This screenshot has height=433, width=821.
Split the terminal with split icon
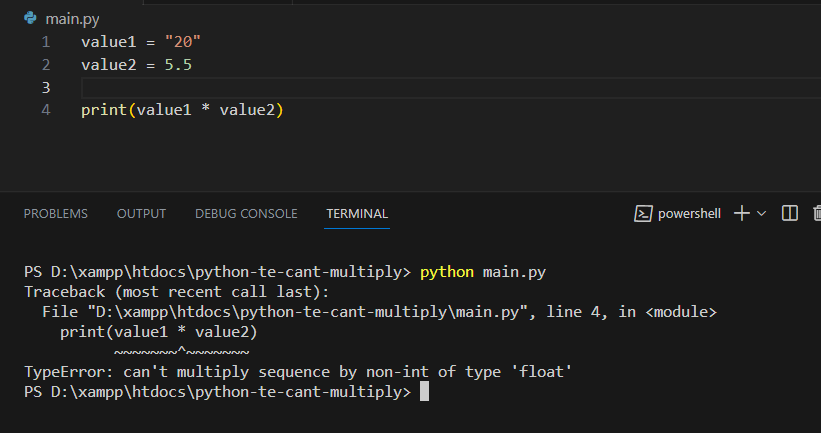[x=790, y=213]
